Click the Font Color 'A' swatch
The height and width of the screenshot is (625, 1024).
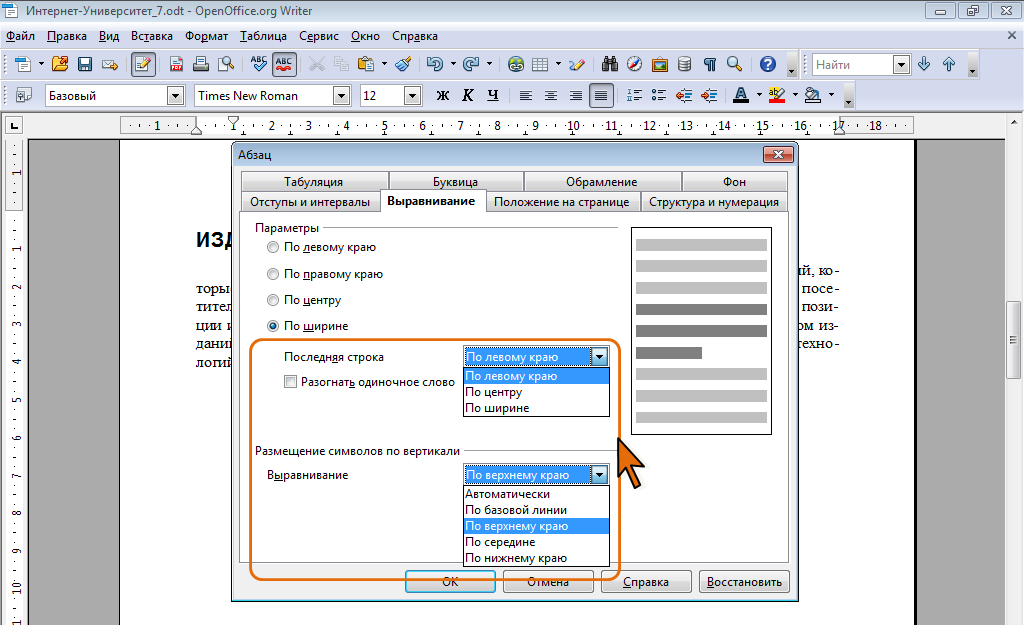click(x=741, y=95)
